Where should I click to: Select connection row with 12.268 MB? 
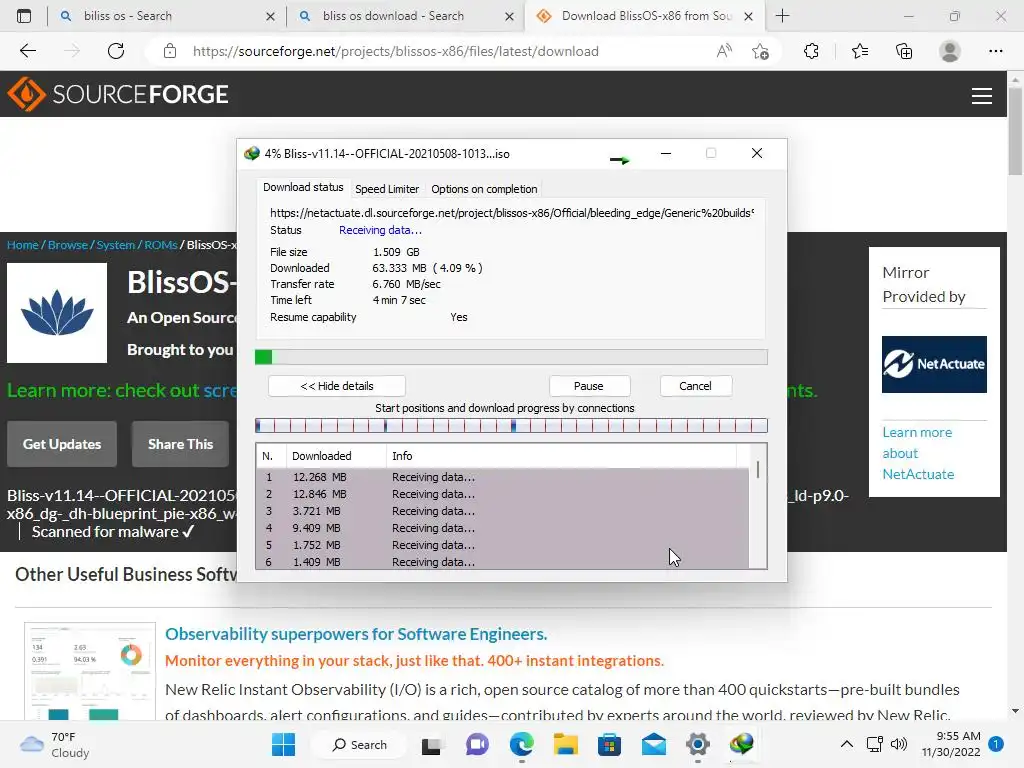point(502,477)
